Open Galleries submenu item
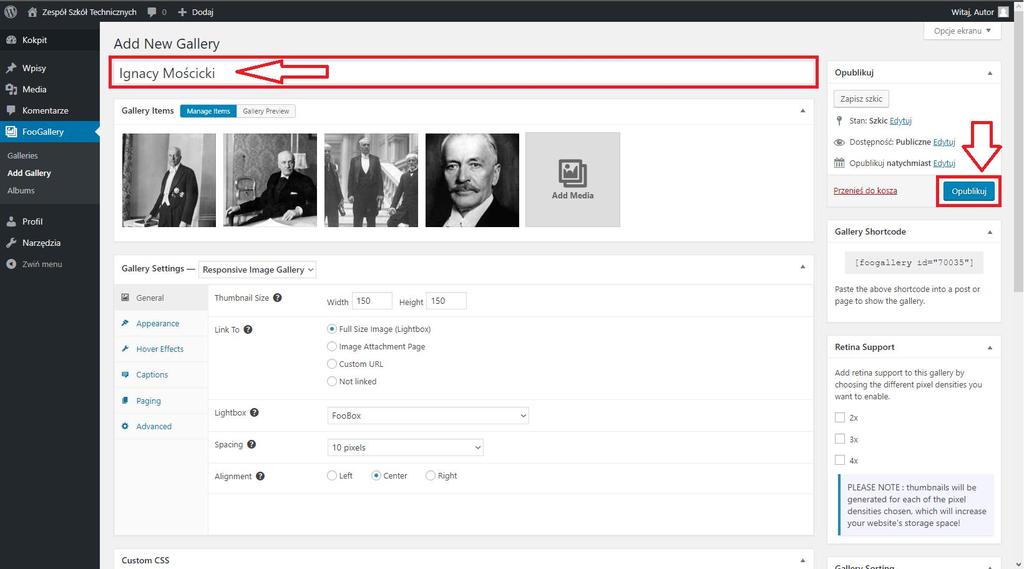Image resolution: width=1024 pixels, height=569 pixels. pos(23,155)
